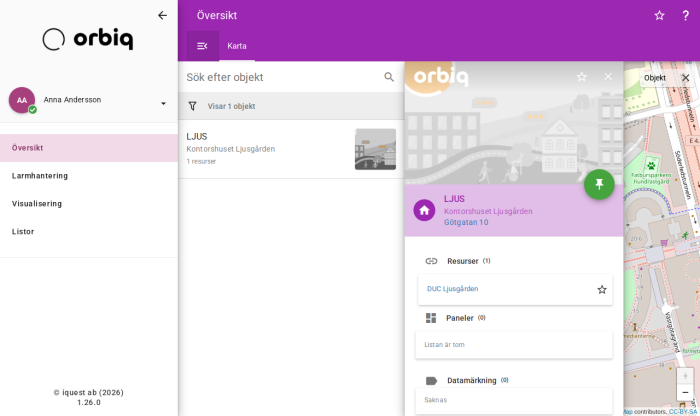Screen dimensions: 700x416
Task: Click the Objekt map chip label
Action: (655, 78)
